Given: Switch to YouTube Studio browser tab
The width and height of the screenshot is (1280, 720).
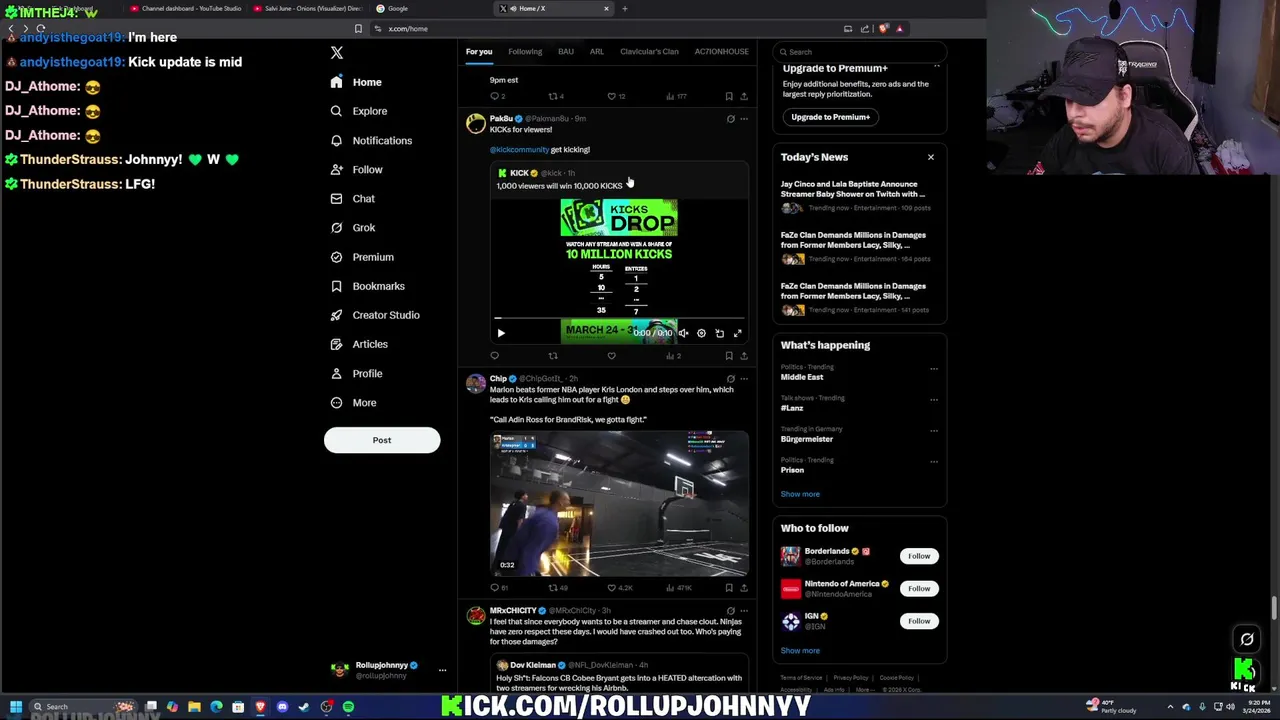Looking at the screenshot, I should click(x=186, y=9).
